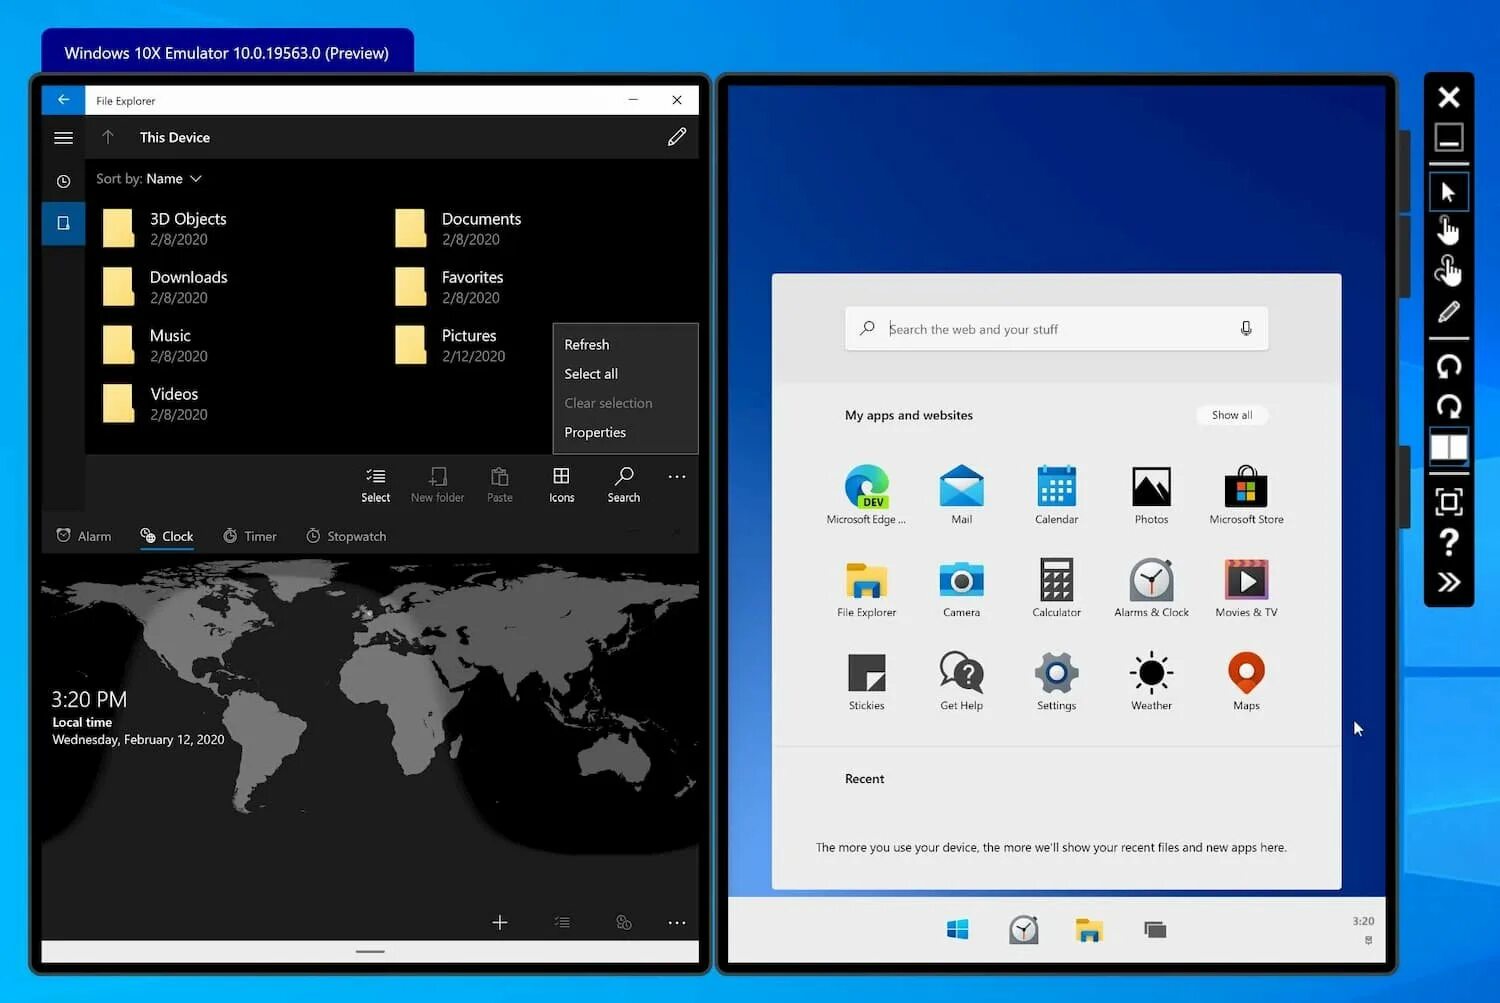Choose Refresh from the context menu
The height and width of the screenshot is (1003, 1500).
tap(625, 345)
